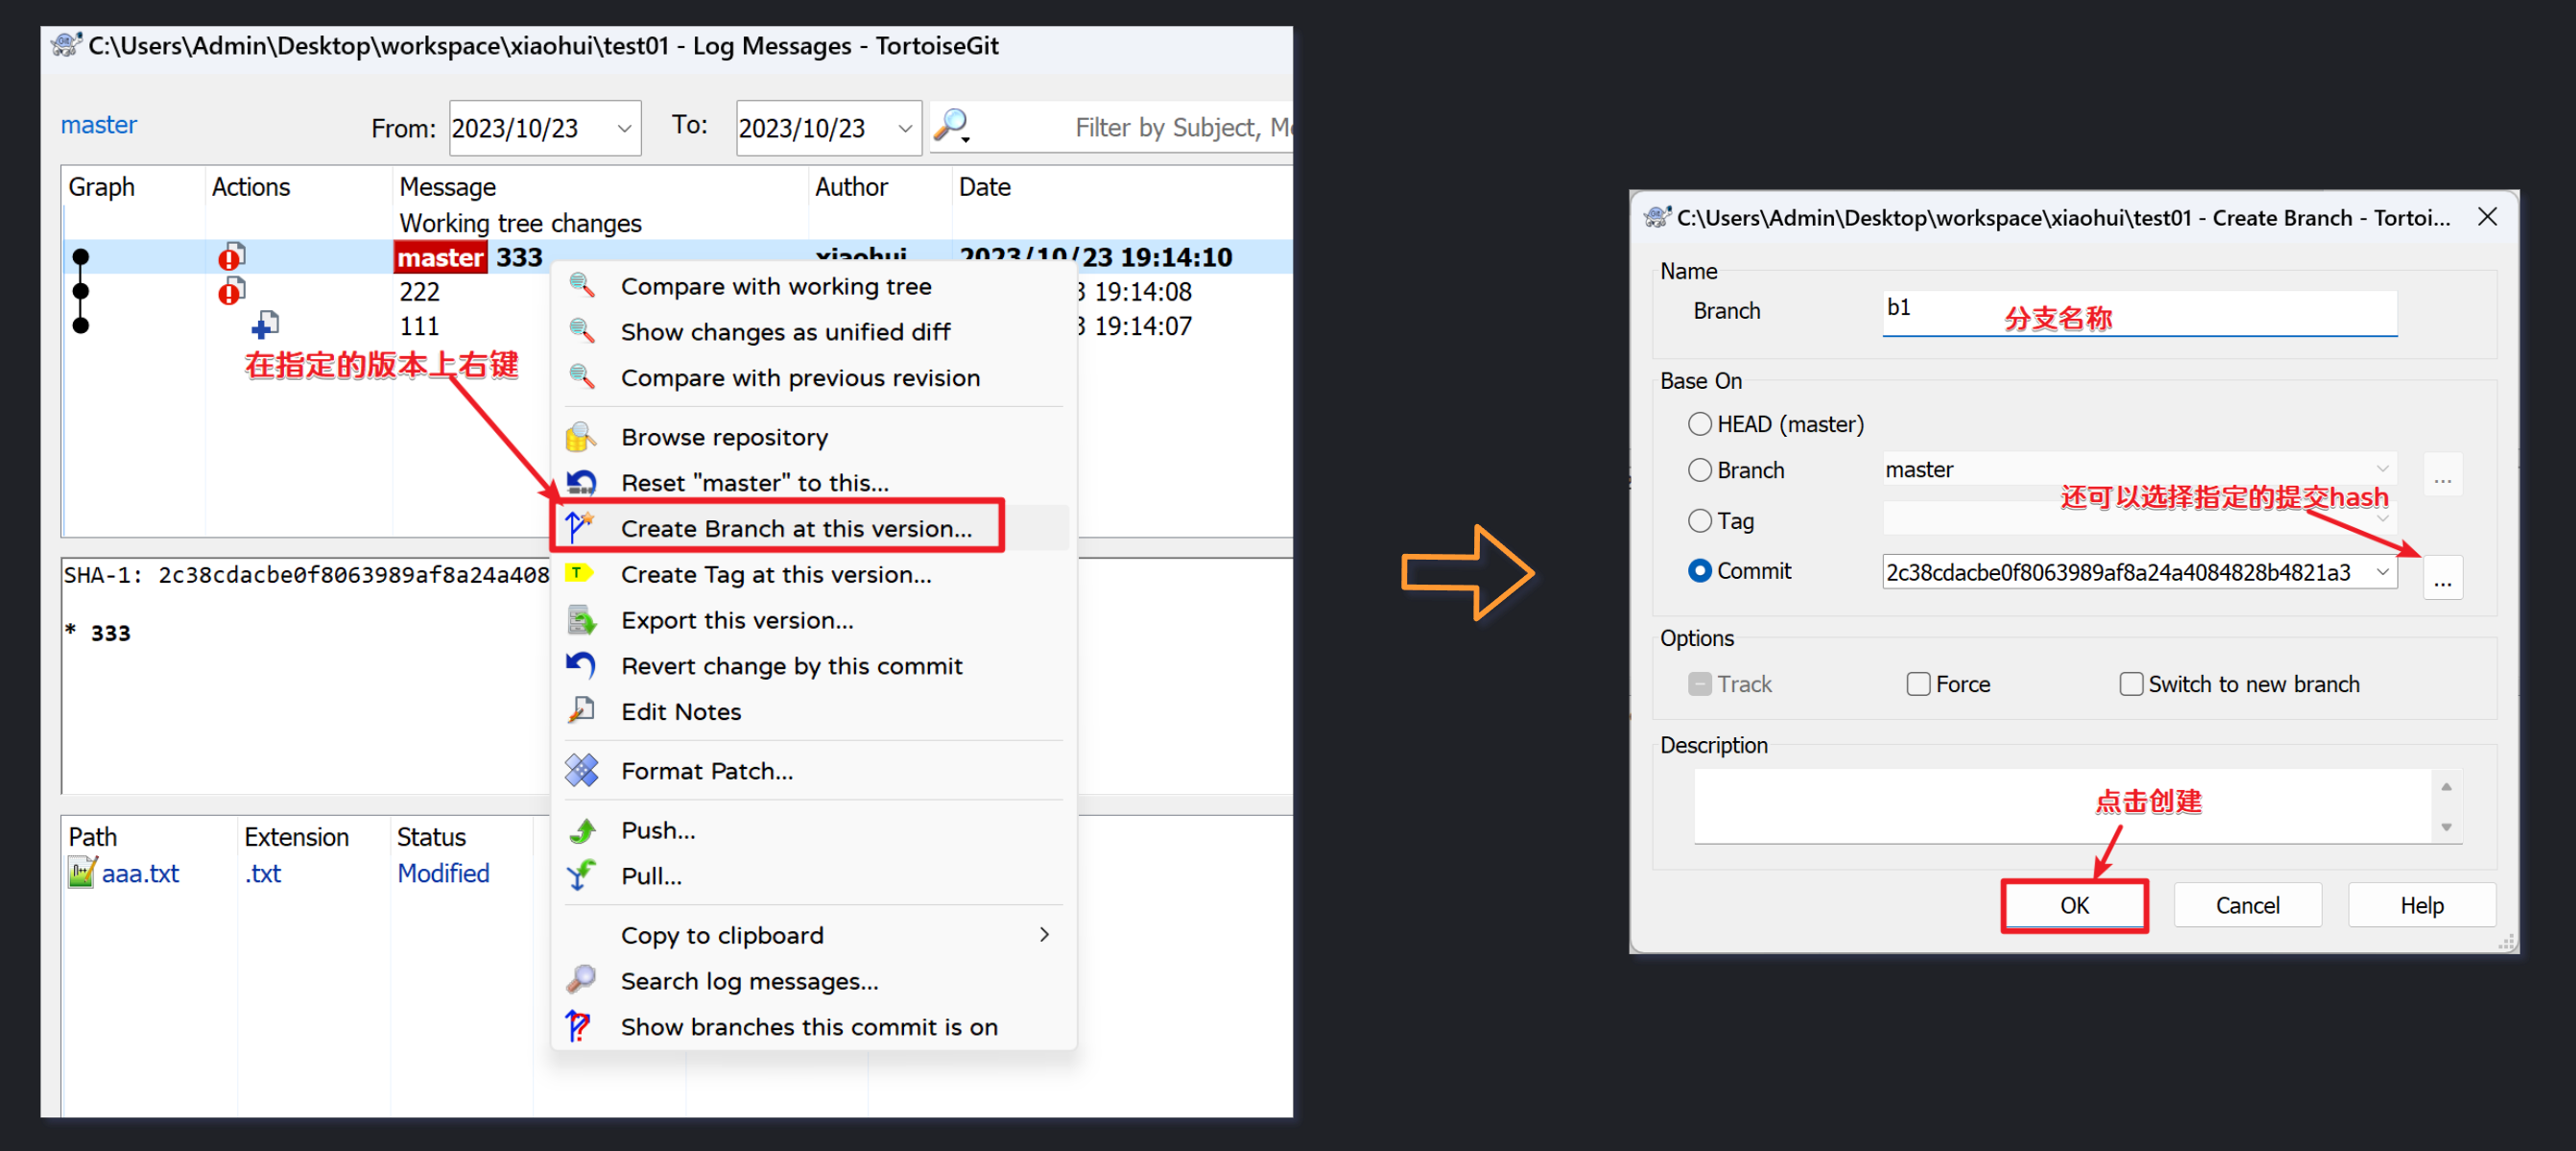The image size is (2576, 1151).
Task: Click the green Push arrow icon
Action: tap(582, 830)
